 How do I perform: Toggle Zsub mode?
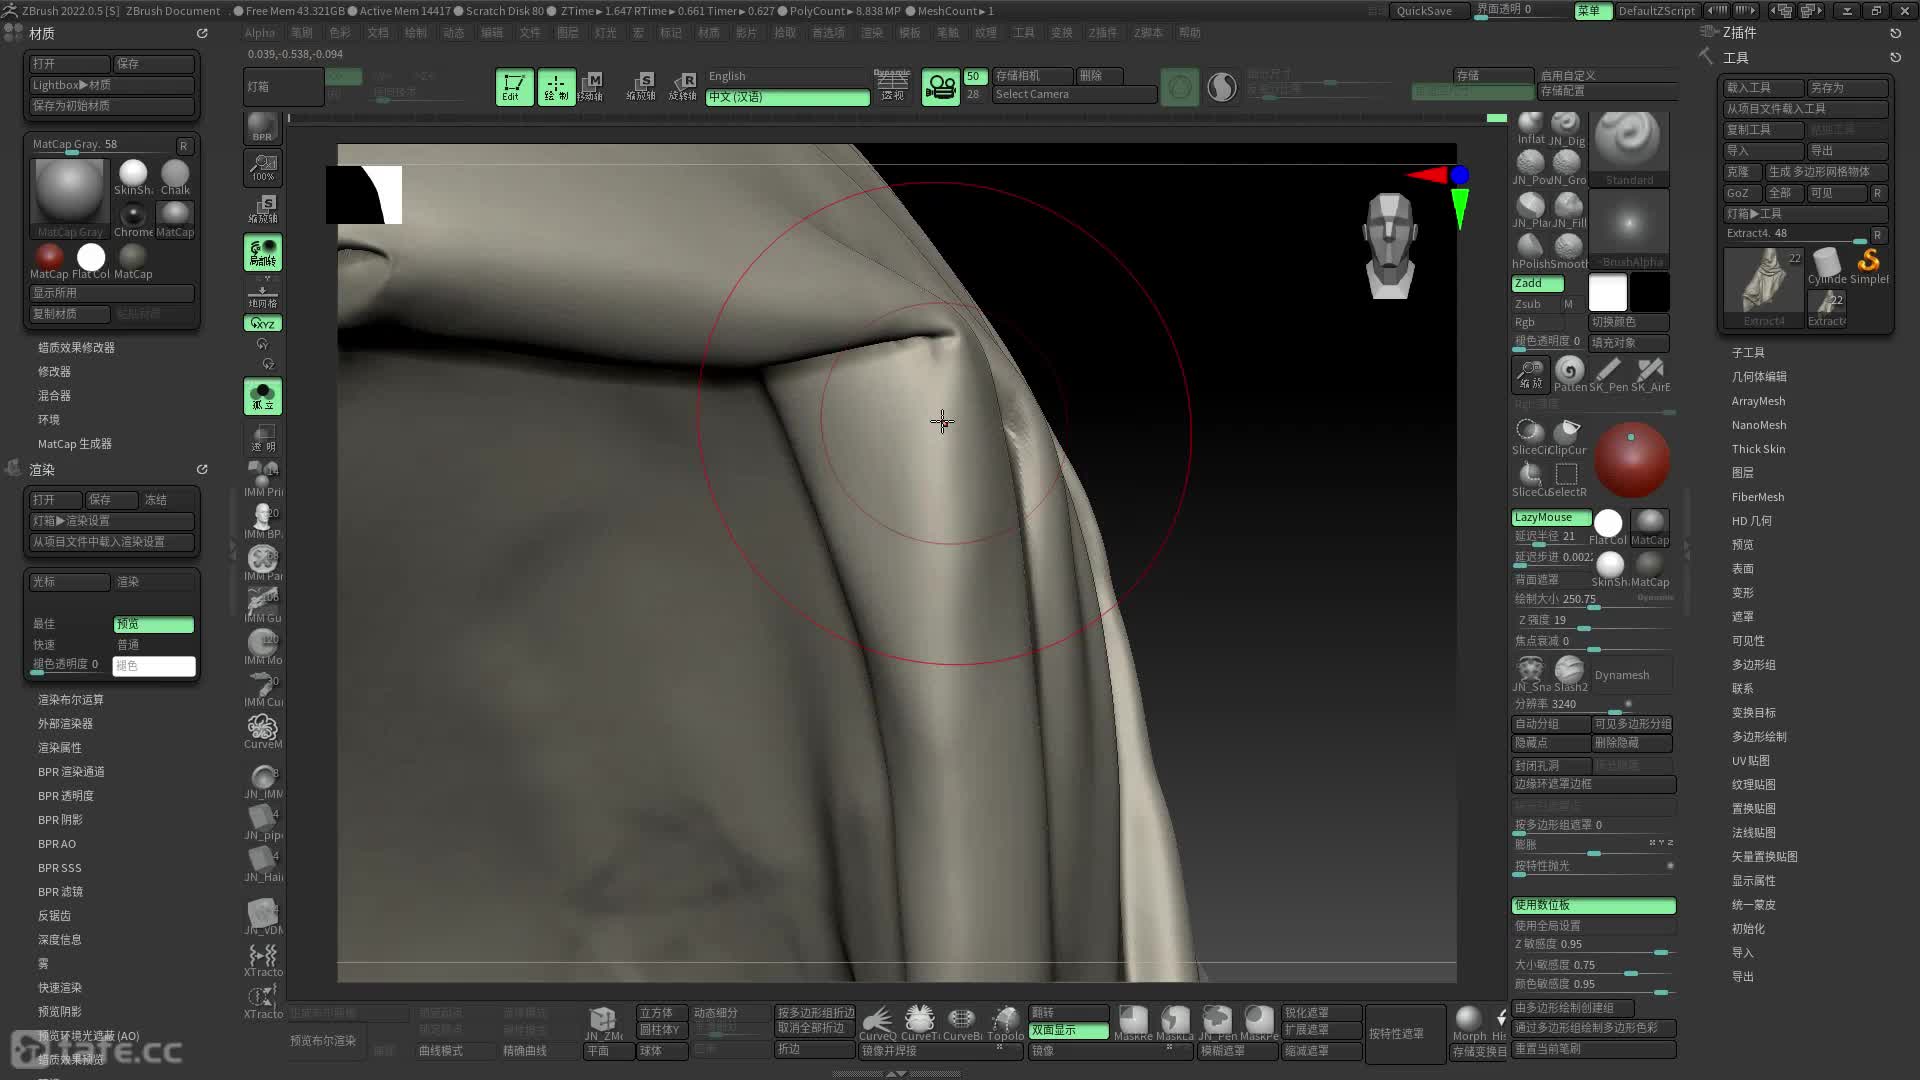[1535, 304]
